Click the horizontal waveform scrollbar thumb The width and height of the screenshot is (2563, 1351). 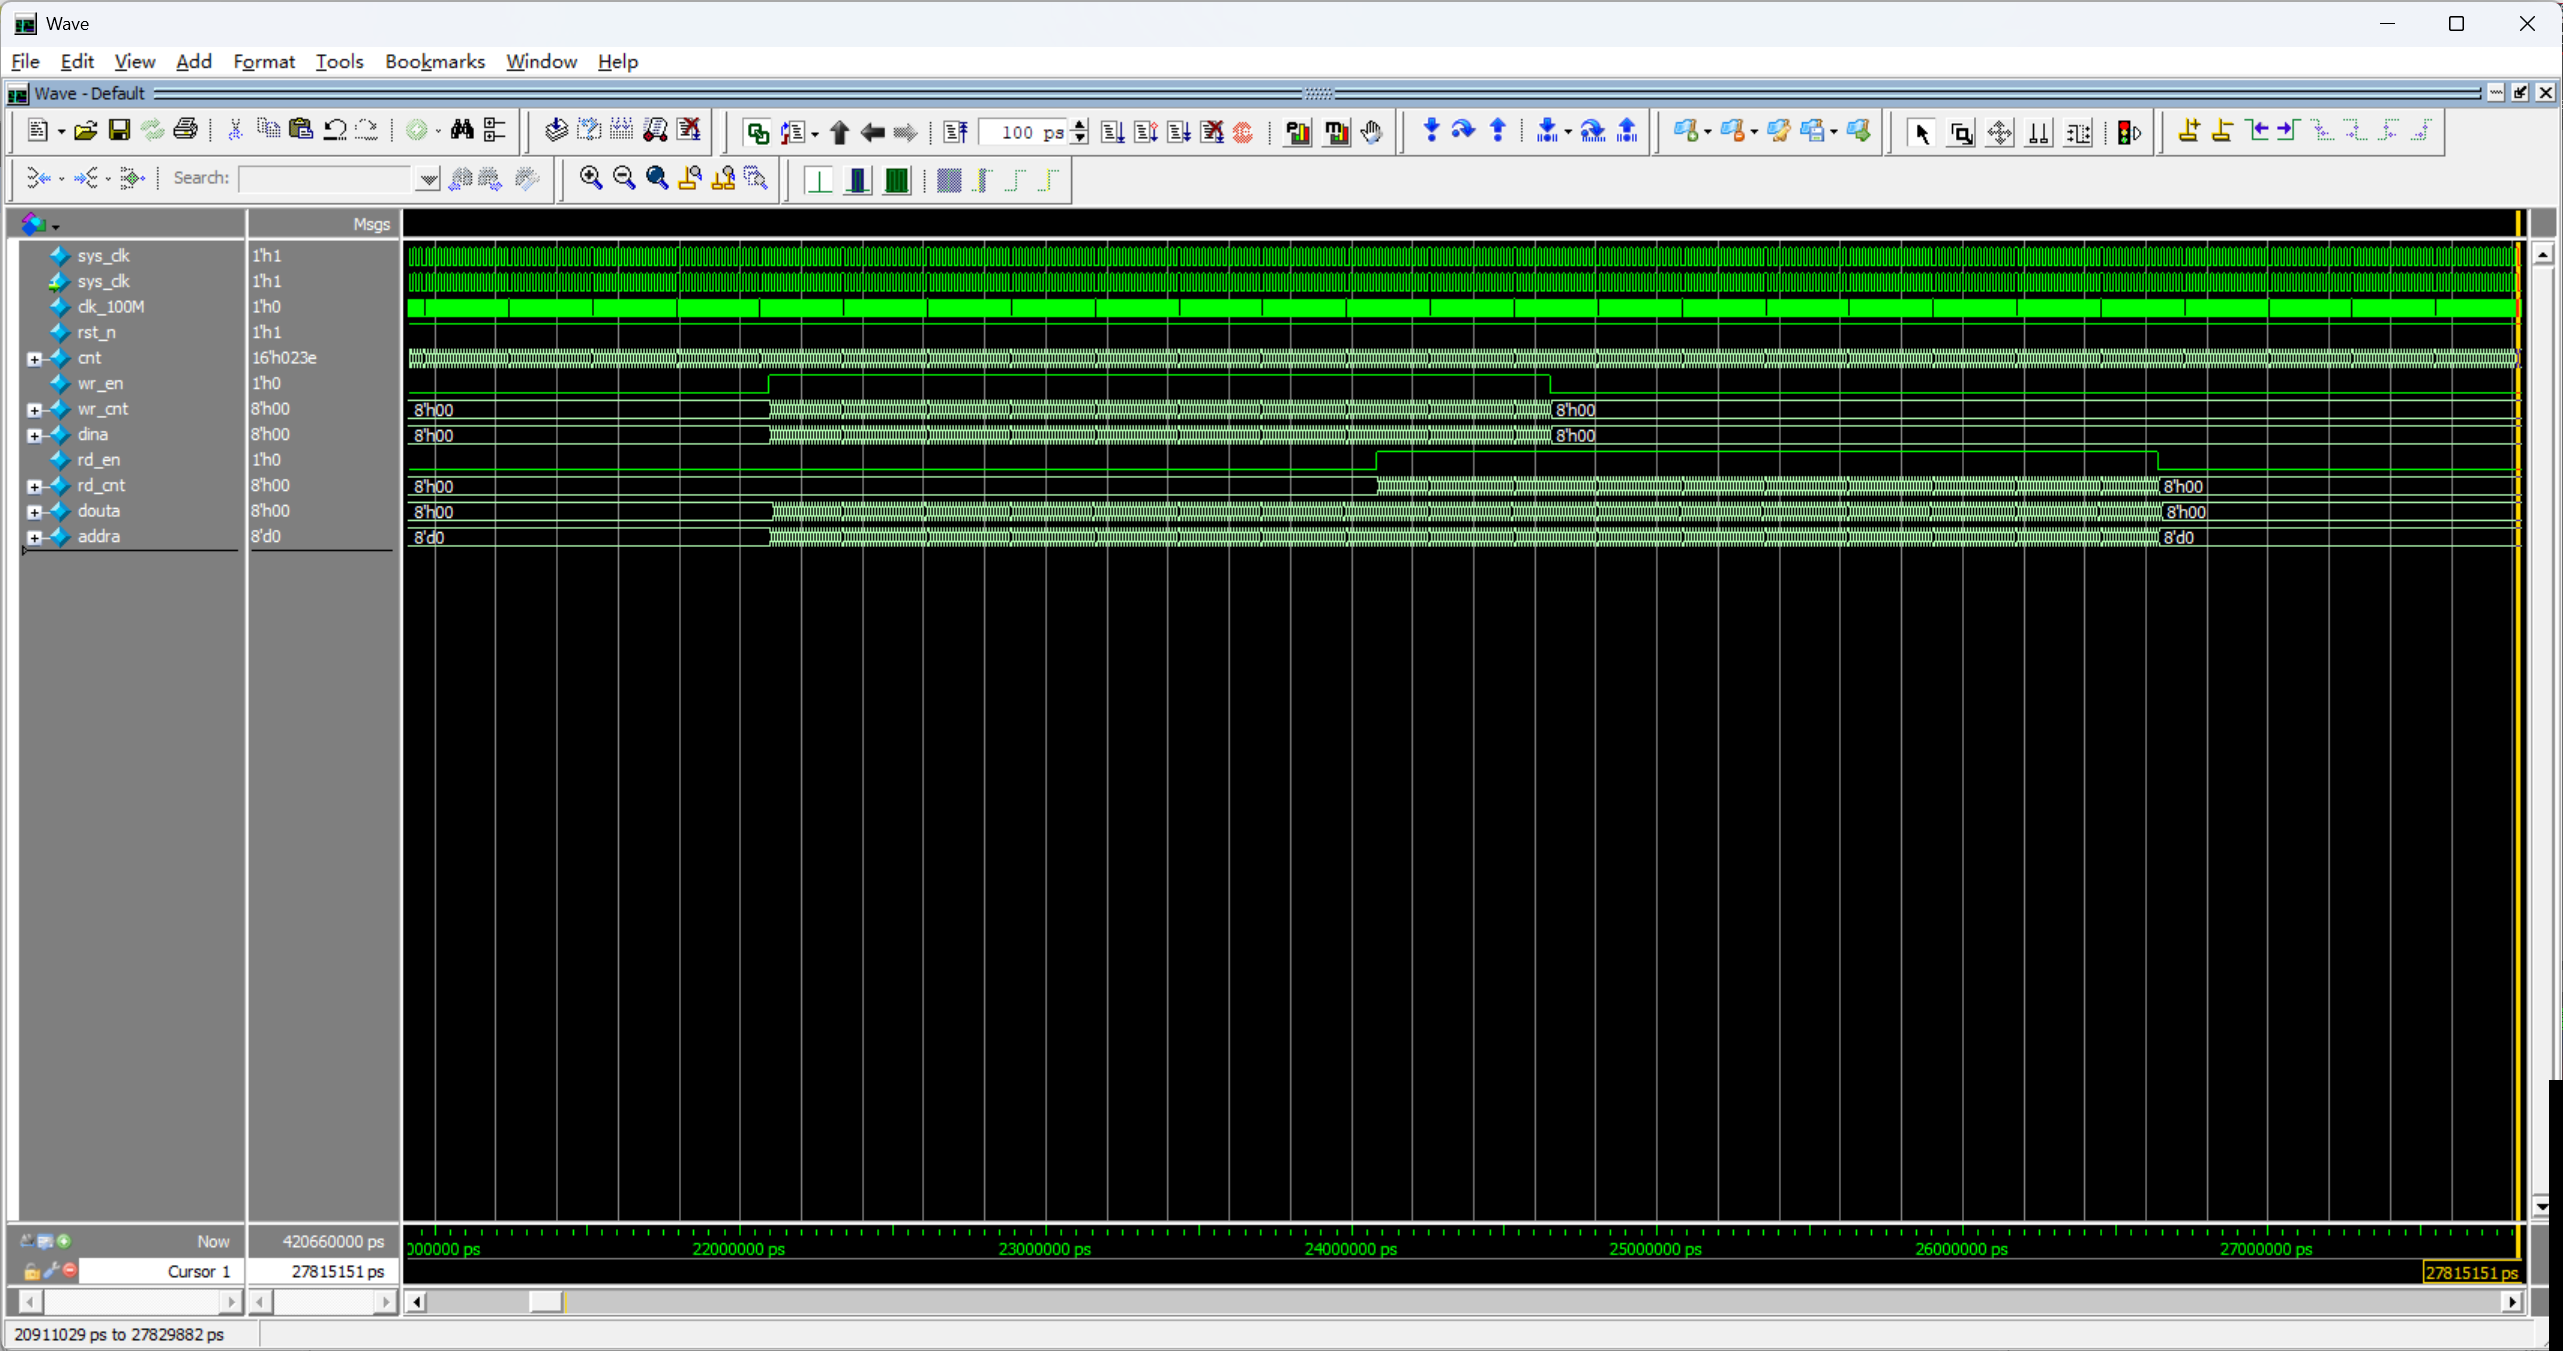[545, 1301]
